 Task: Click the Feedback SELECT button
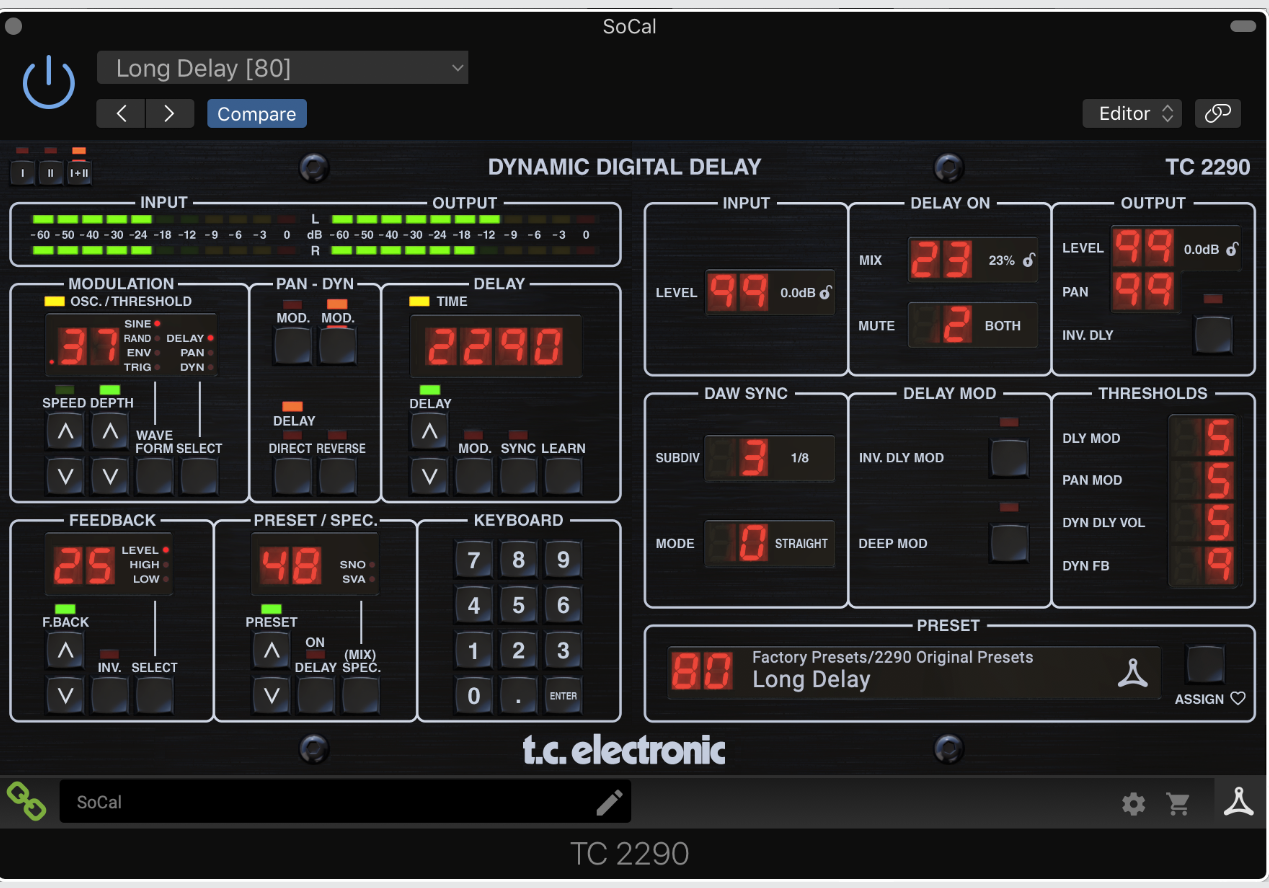click(x=154, y=695)
